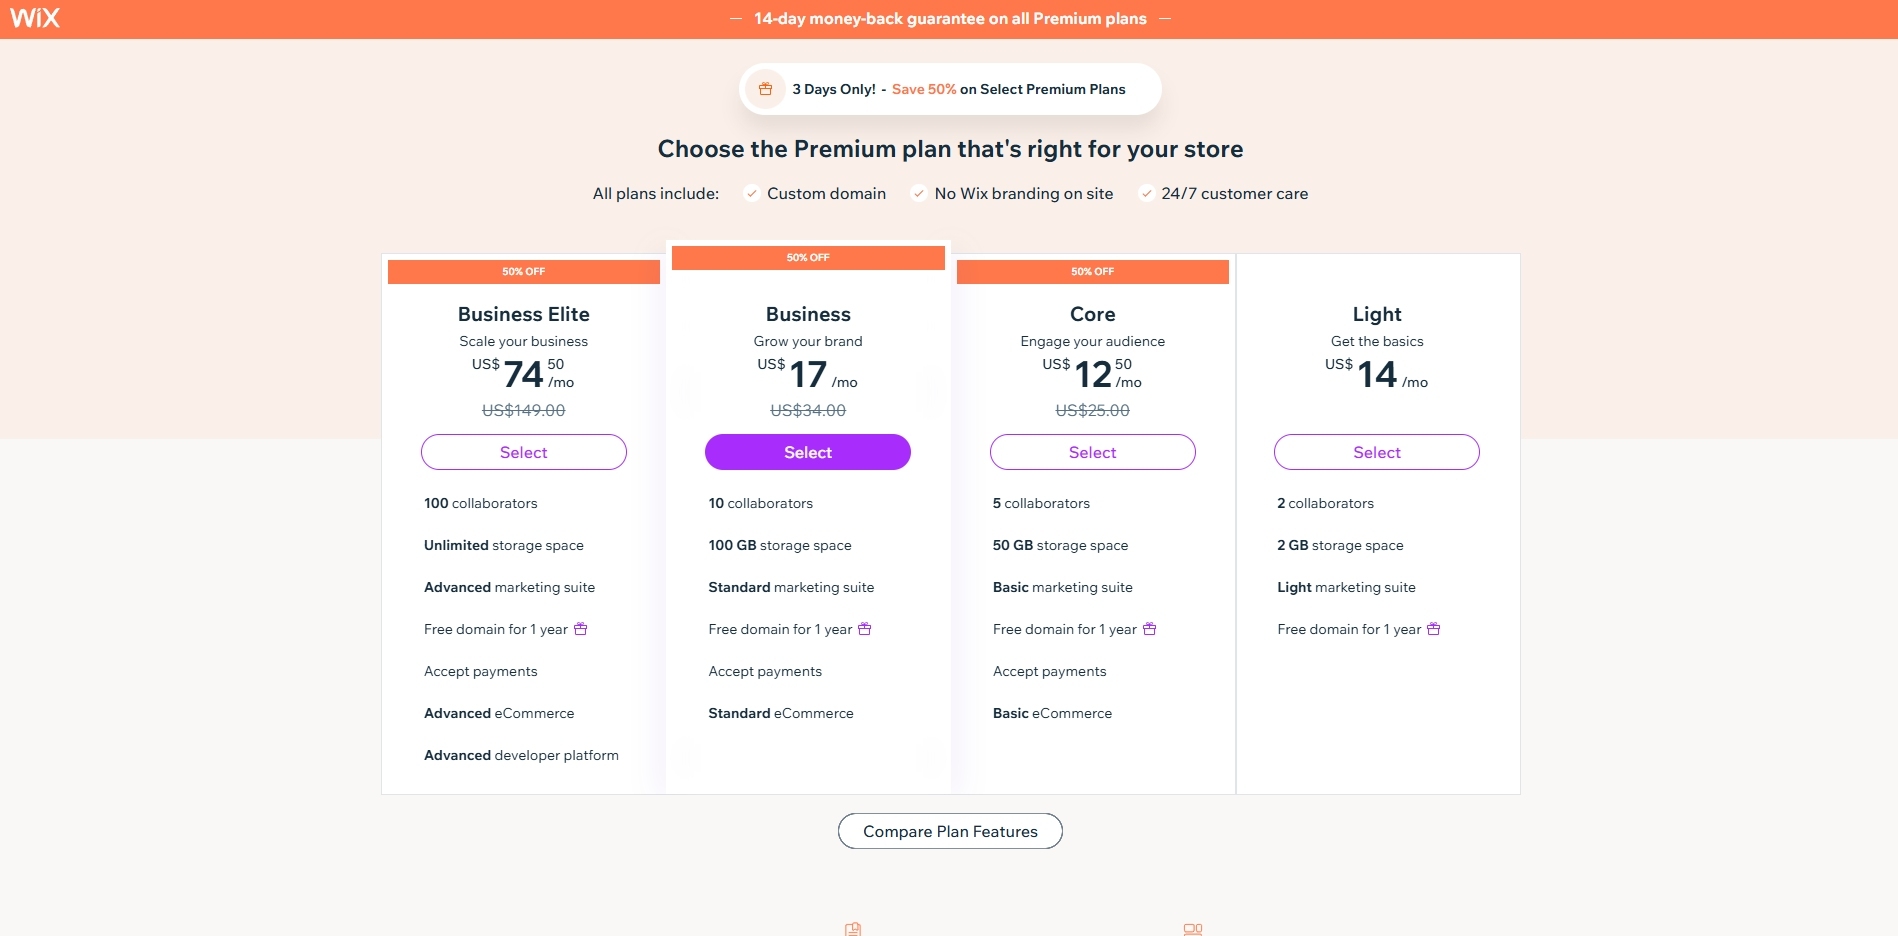Select the Core plan
Viewport: 1898px width, 936px height.
point(1092,452)
